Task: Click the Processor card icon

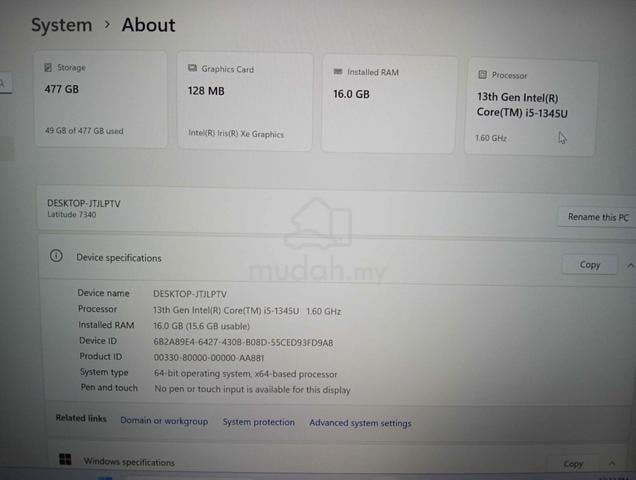Action: tap(482, 74)
